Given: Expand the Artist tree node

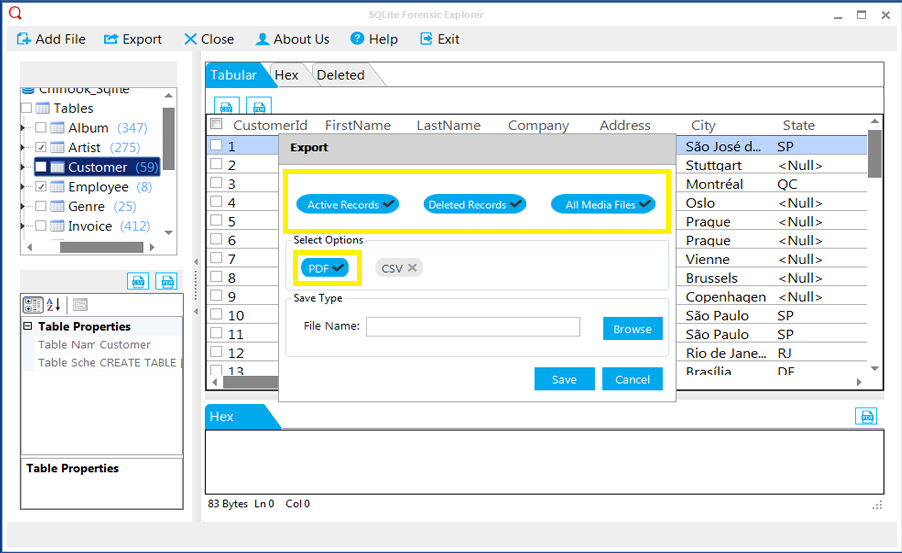Looking at the screenshot, I should pyautogui.click(x=23, y=147).
